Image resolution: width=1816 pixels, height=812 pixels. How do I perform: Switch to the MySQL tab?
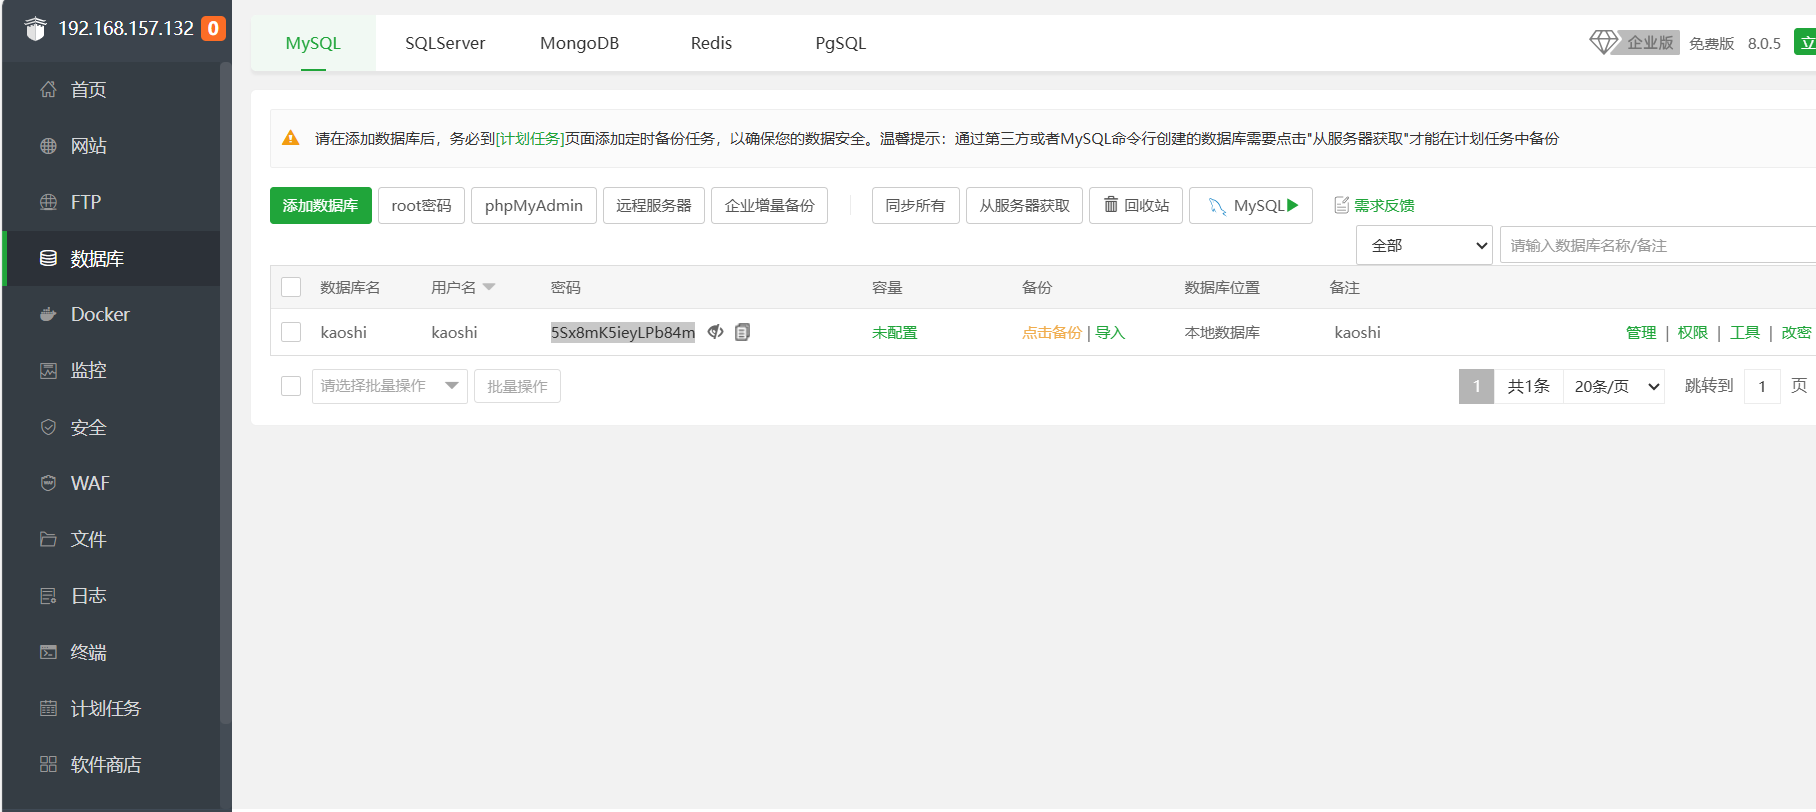[313, 43]
